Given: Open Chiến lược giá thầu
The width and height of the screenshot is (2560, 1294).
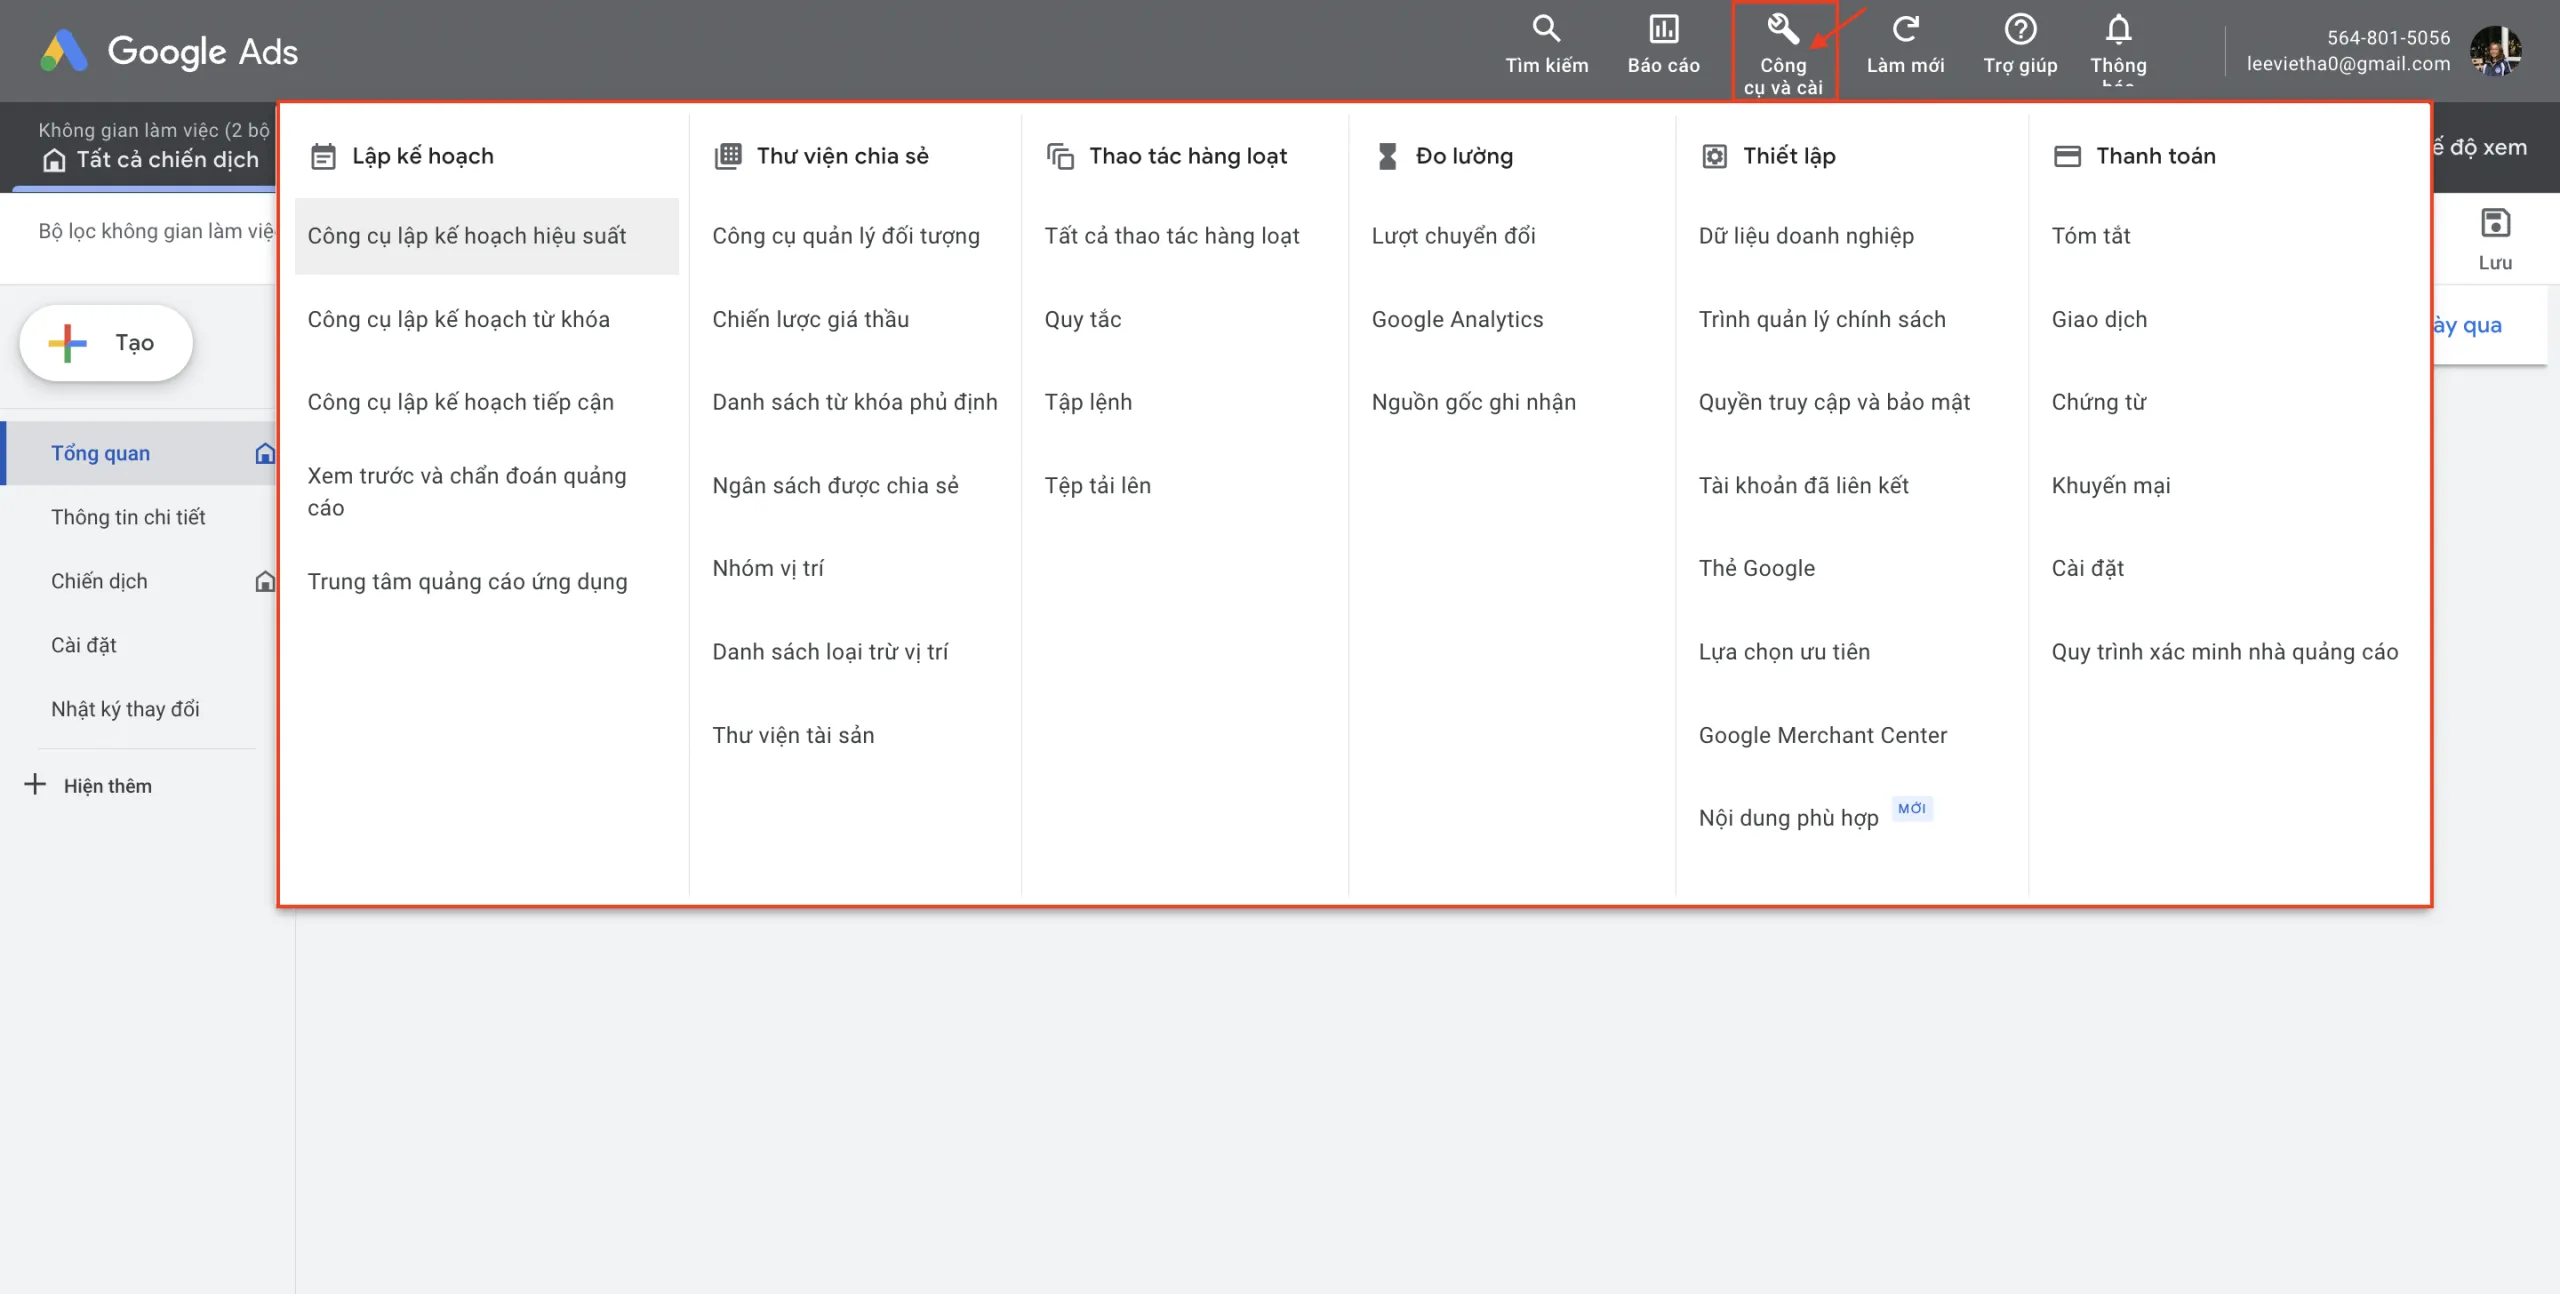Looking at the screenshot, I should [810, 319].
